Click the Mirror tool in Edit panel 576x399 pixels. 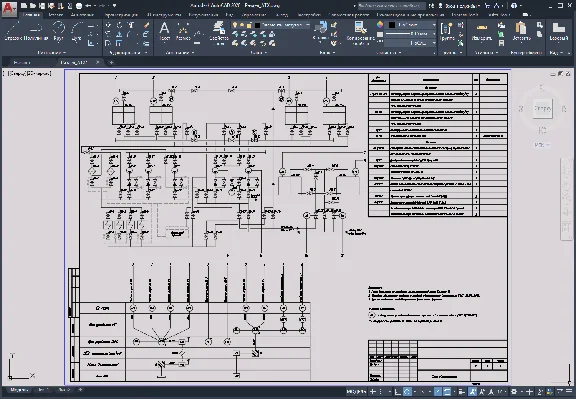[119, 34]
